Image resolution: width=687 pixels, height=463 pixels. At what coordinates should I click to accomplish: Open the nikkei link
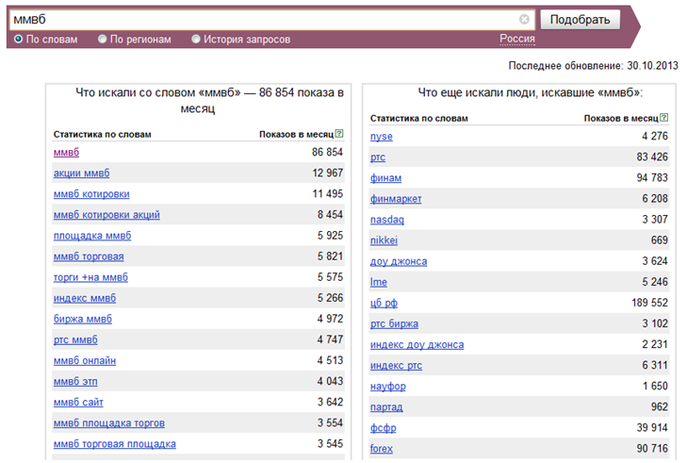click(x=384, y=240)
